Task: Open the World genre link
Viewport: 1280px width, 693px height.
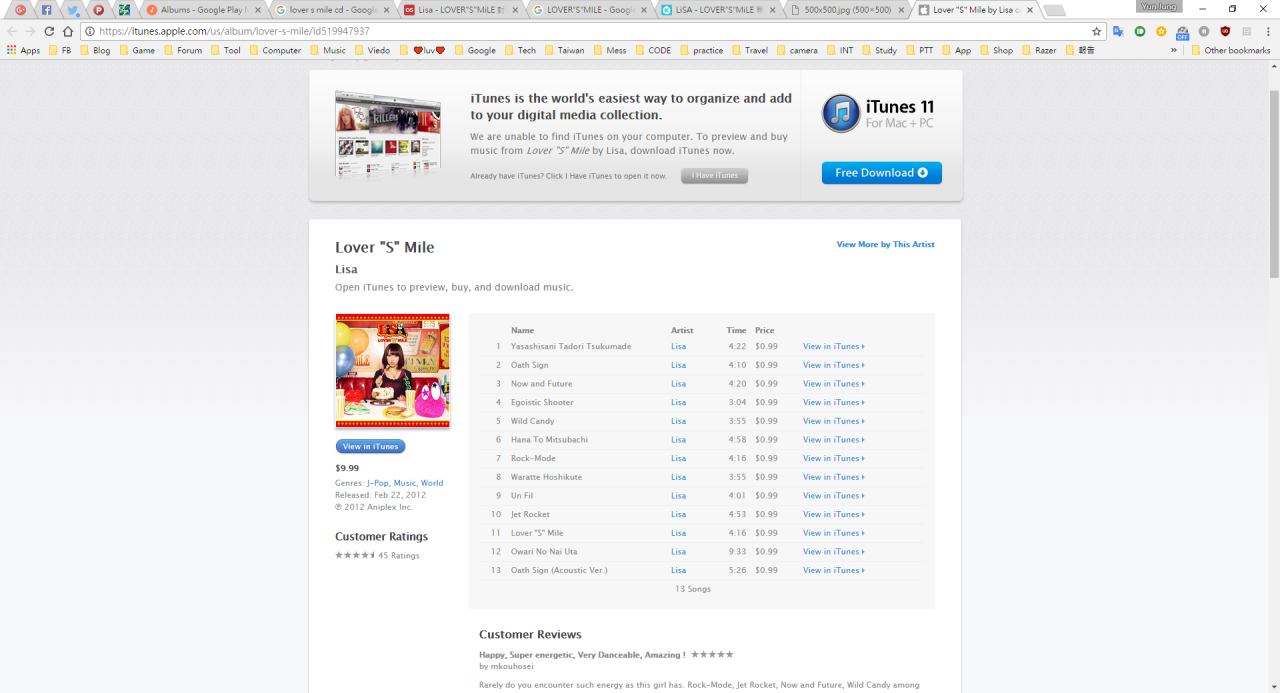Action: (432, 483)
